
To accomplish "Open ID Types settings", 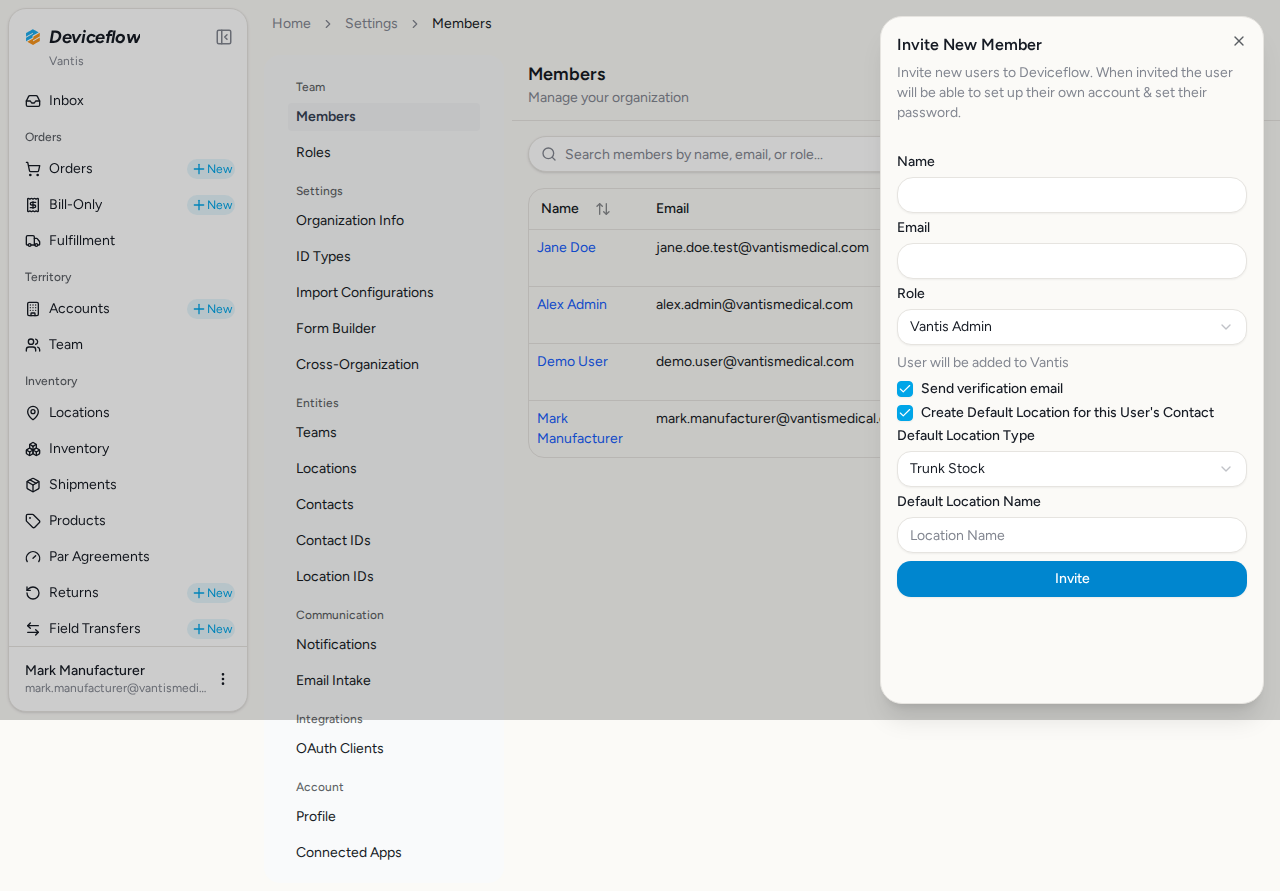I will 384,257.
